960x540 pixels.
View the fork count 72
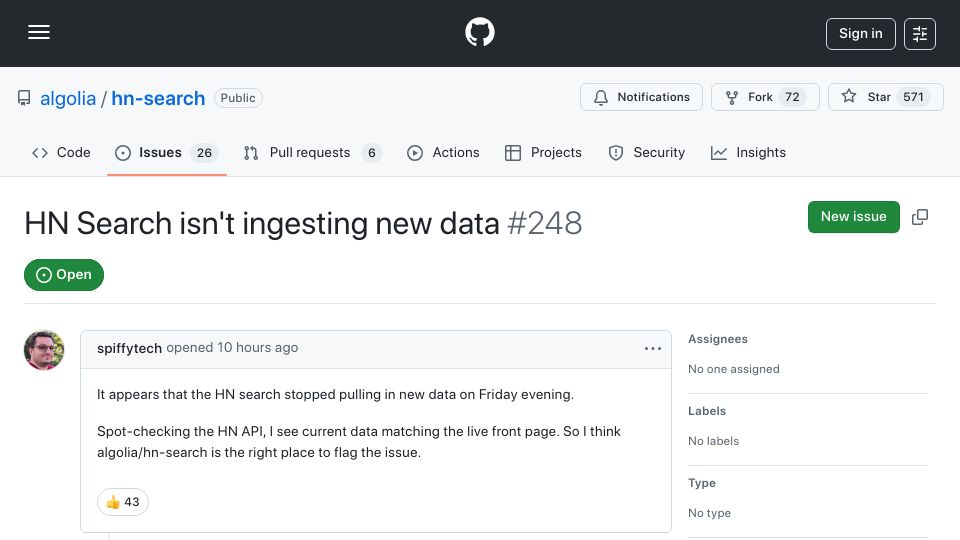[792, 97]
